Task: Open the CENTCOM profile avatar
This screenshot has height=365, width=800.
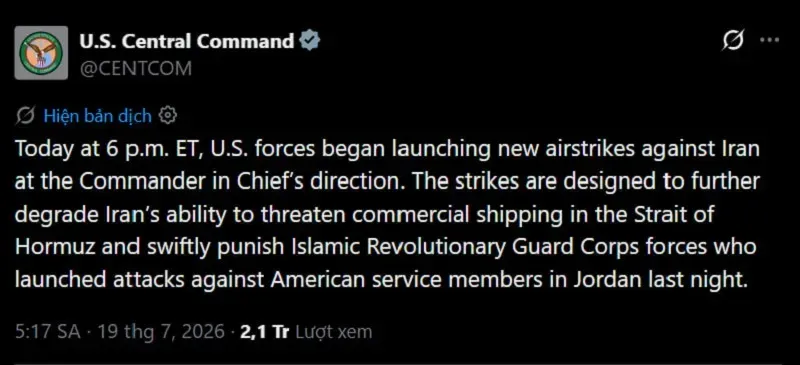Action: coord(41,53)
